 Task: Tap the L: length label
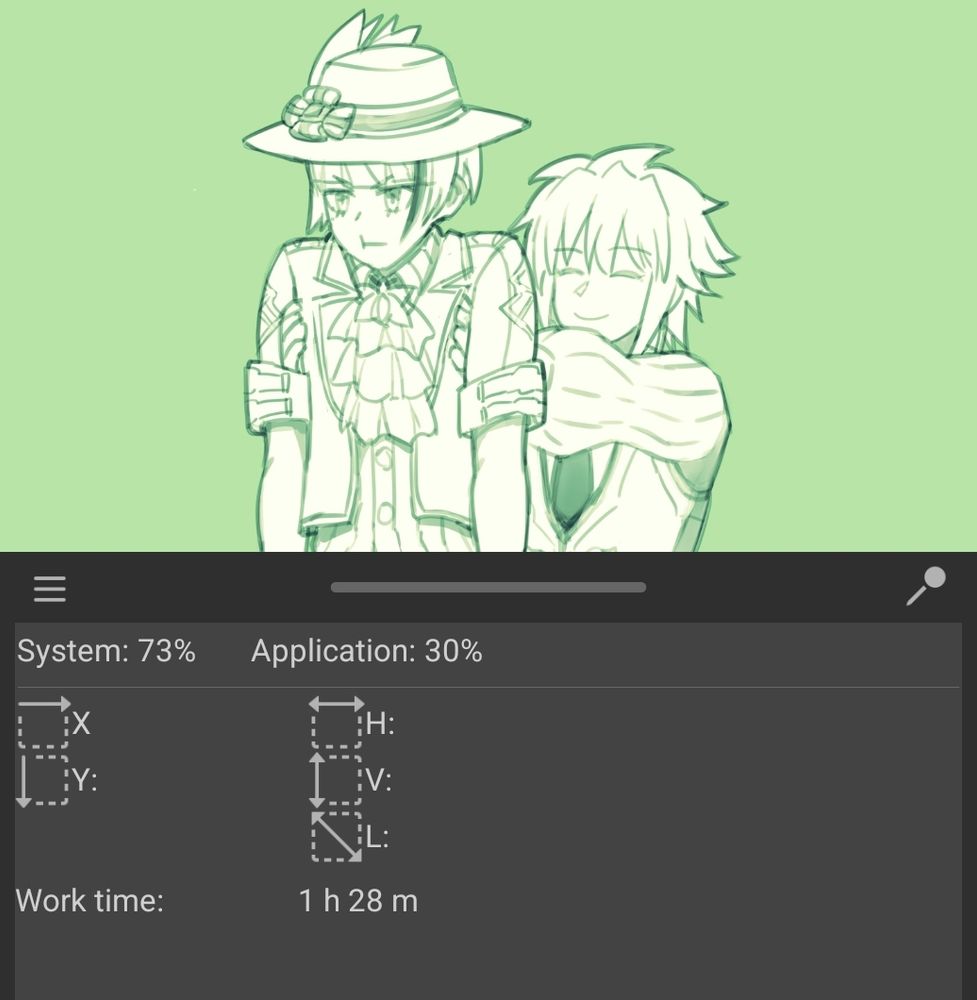[378, 837]
